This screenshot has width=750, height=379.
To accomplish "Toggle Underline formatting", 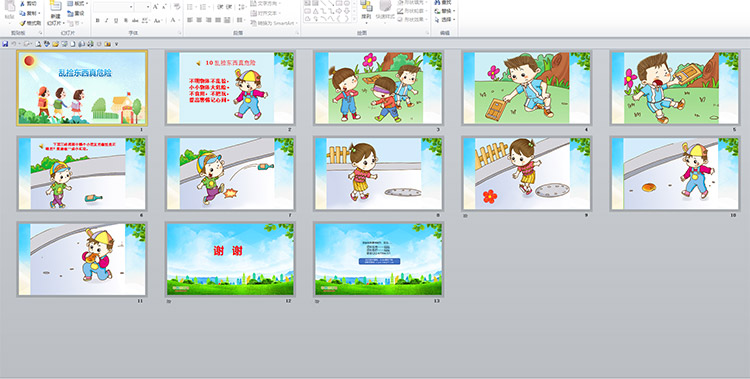I will coord(116,20).
